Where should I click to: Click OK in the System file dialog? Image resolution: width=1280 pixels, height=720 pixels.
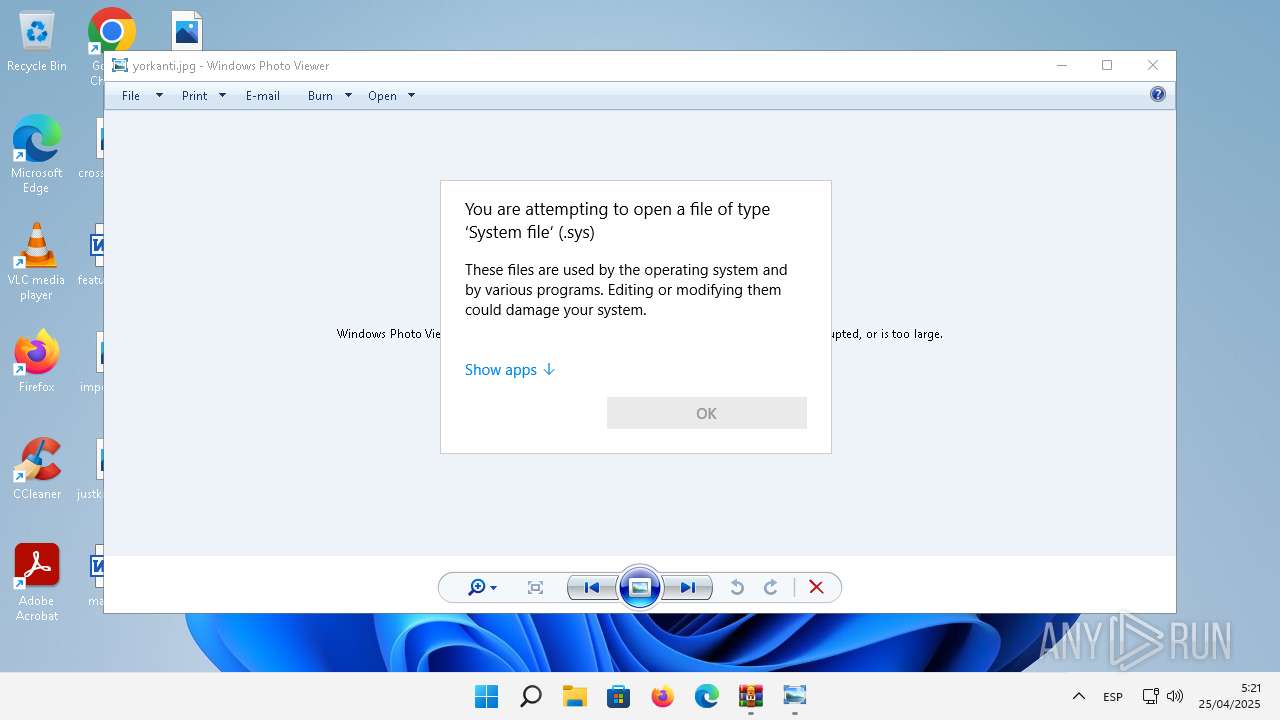(x=707, y=413)
